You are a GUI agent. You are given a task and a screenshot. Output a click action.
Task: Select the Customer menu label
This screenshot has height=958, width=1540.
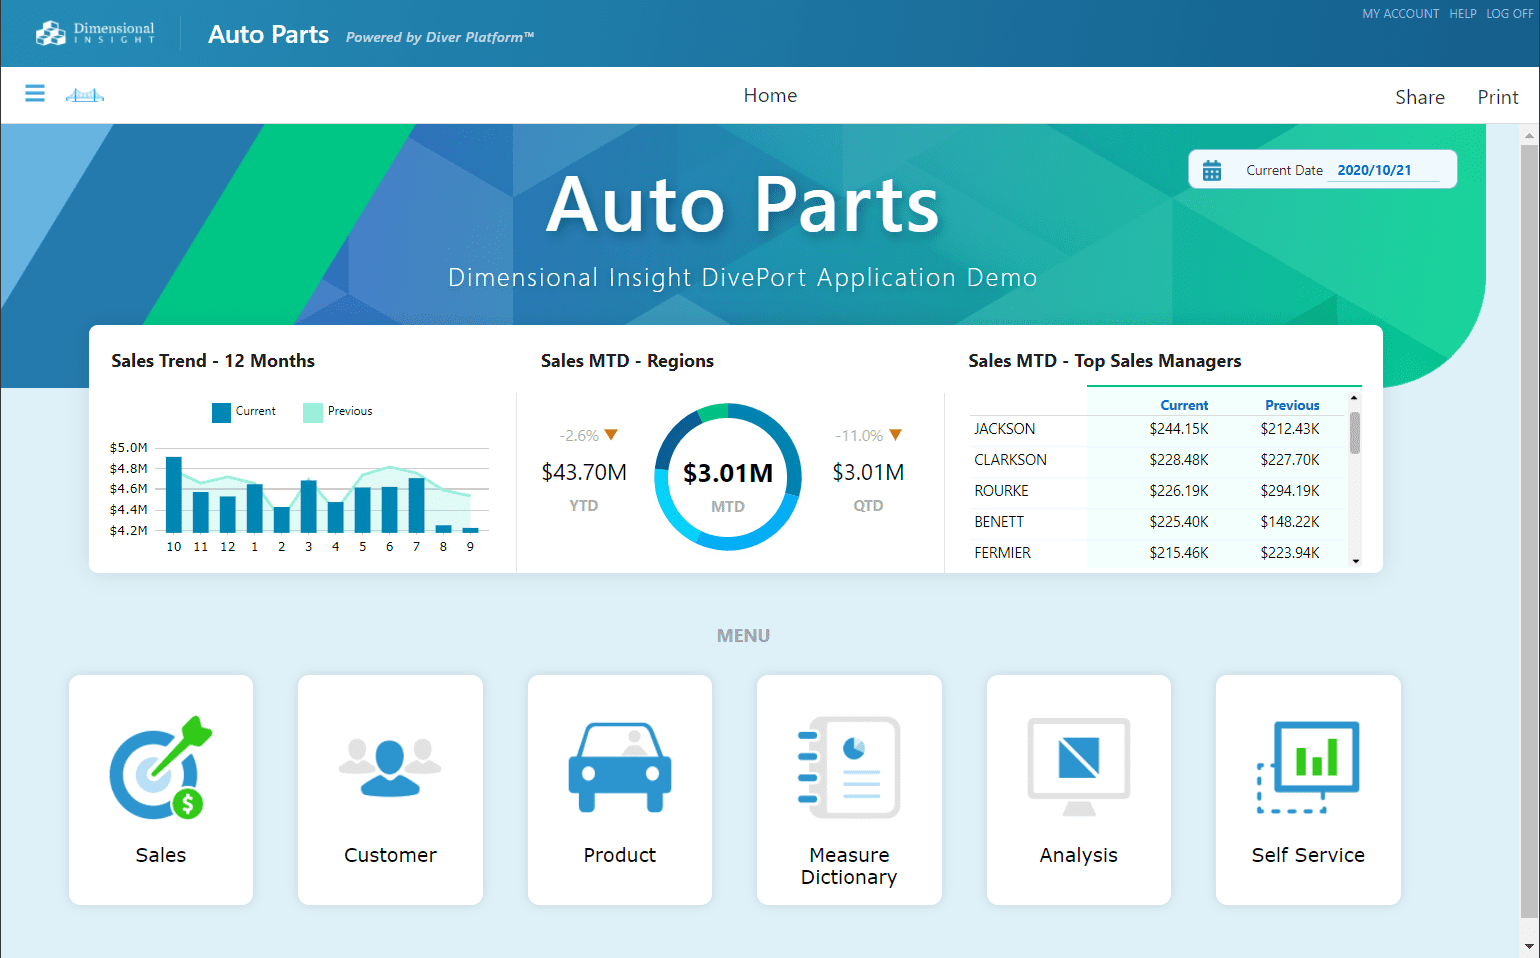[390, 855]
